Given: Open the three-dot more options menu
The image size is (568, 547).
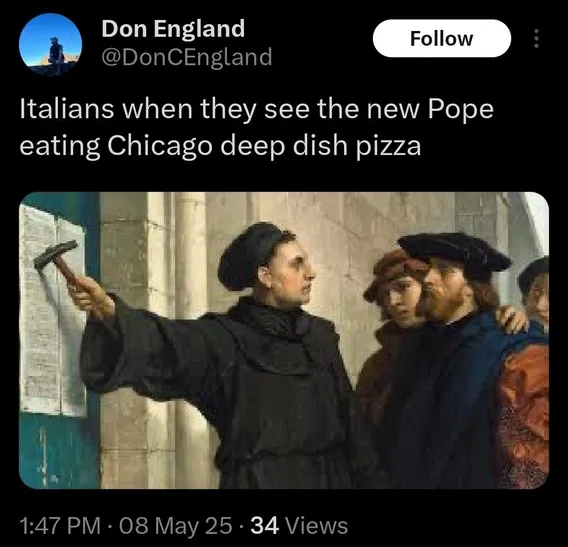Looking at the screenshot, I should pyautogui.click(x=536, y=38).
